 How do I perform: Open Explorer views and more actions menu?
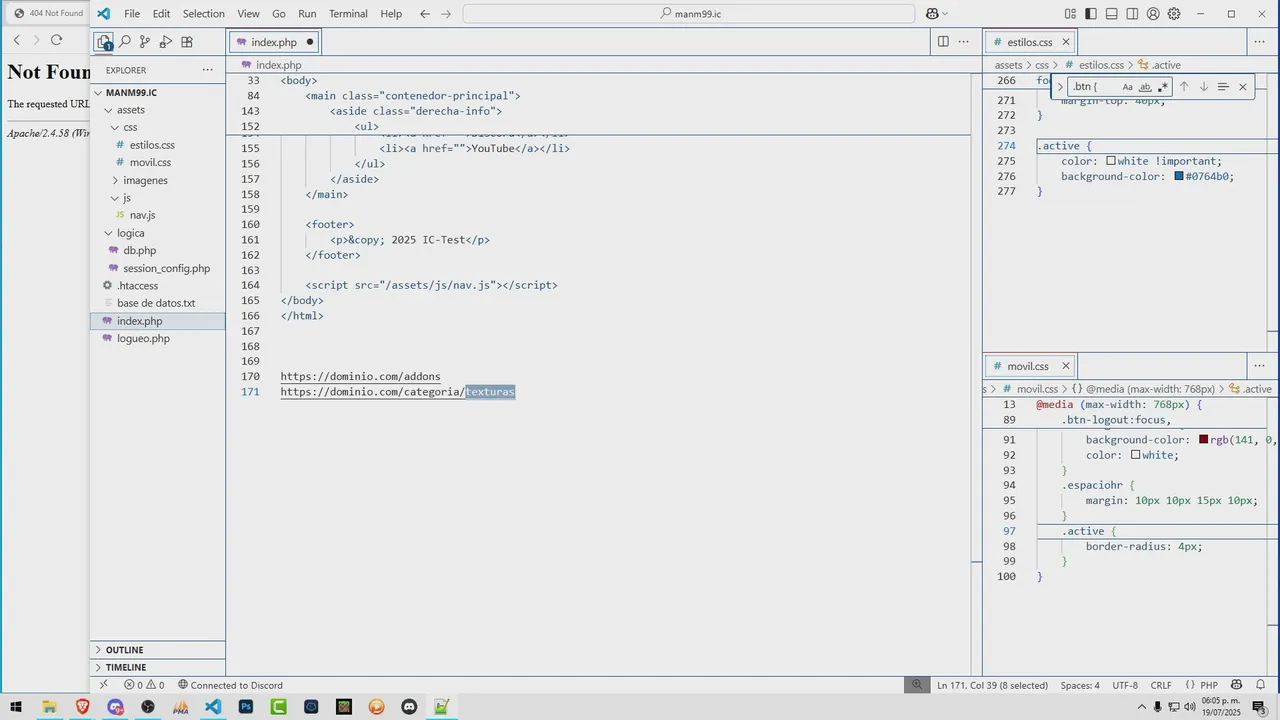208,70
